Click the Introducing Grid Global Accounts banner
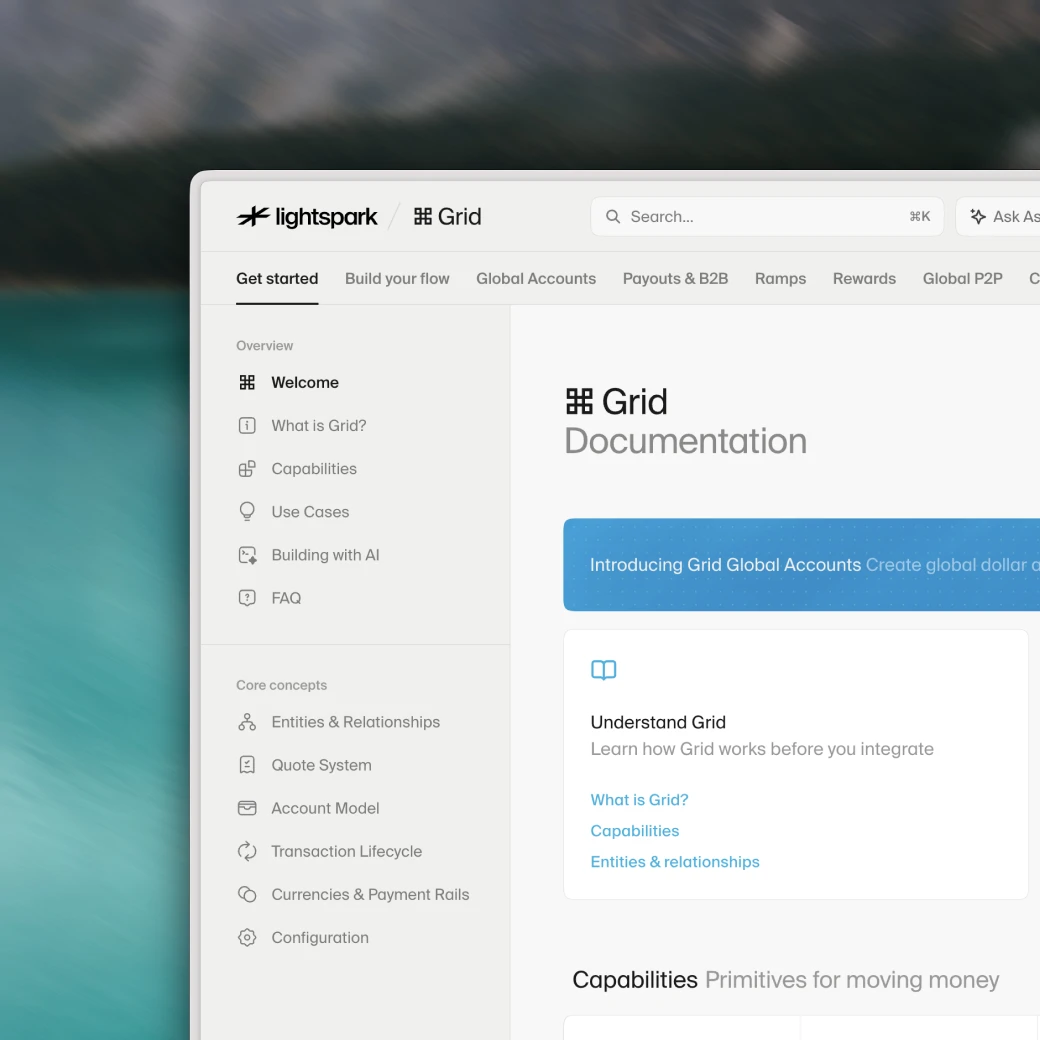 (x=801, y=564)
